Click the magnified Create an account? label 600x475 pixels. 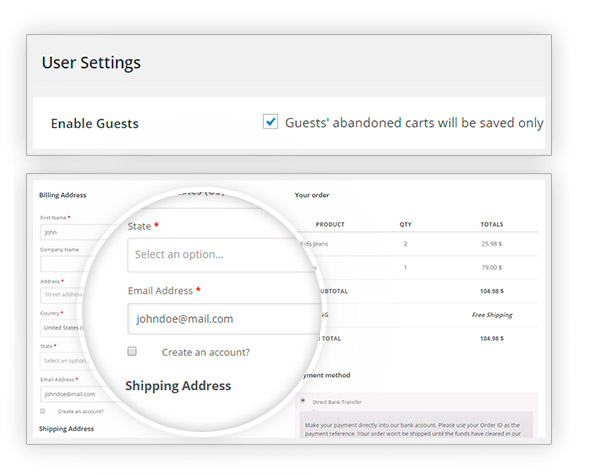click(206, 352)
